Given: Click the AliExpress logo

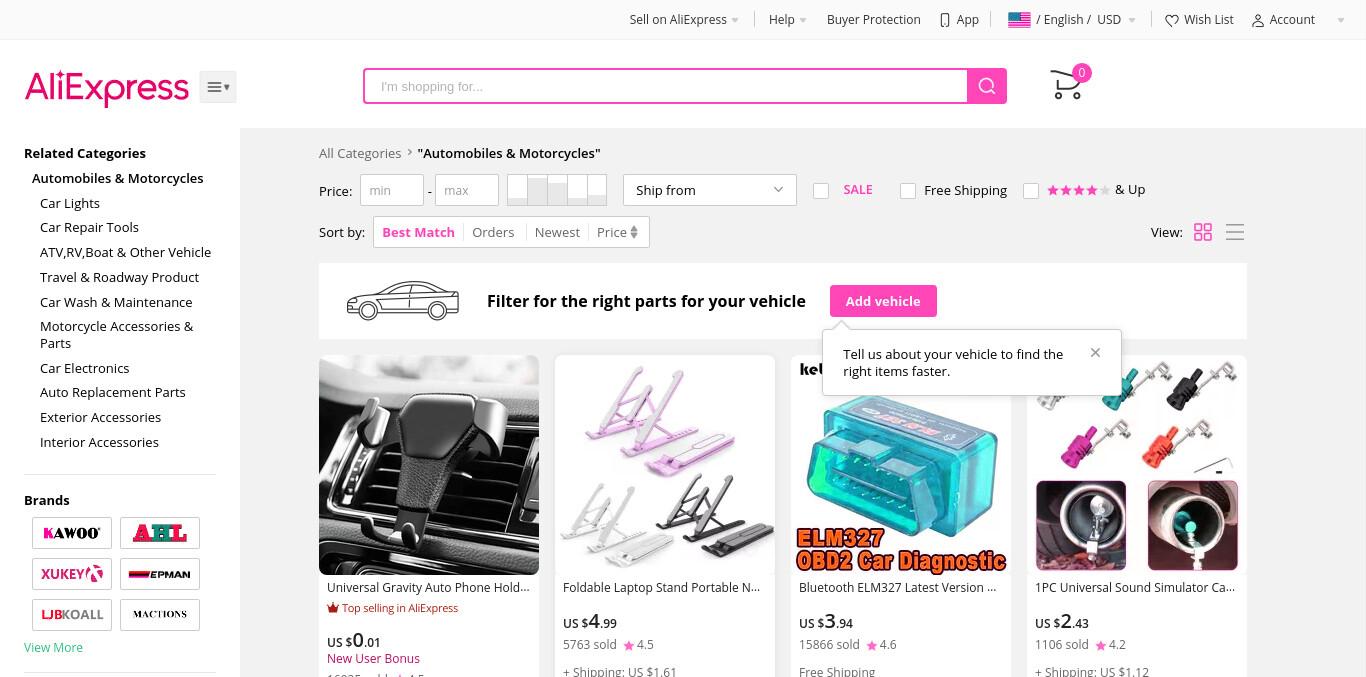Looking at the screenshot, I should click(106, 87).
